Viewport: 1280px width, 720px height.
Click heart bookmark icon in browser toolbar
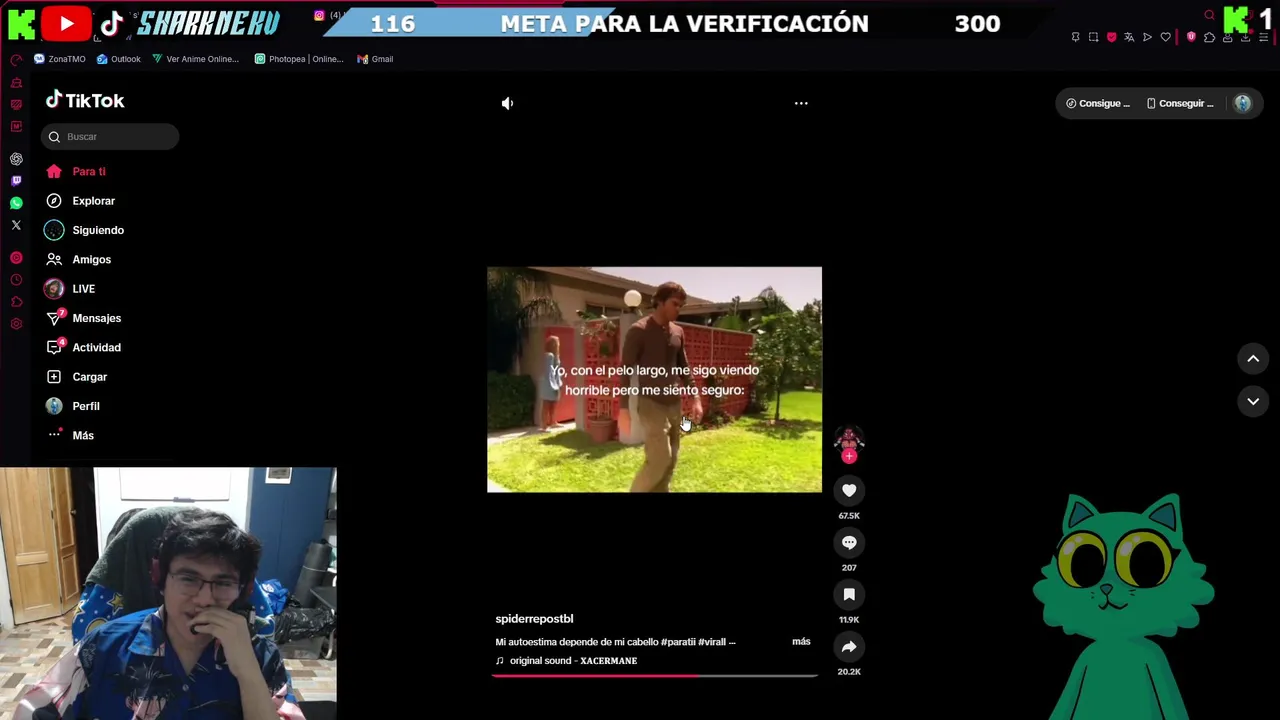pos(1165,37)
